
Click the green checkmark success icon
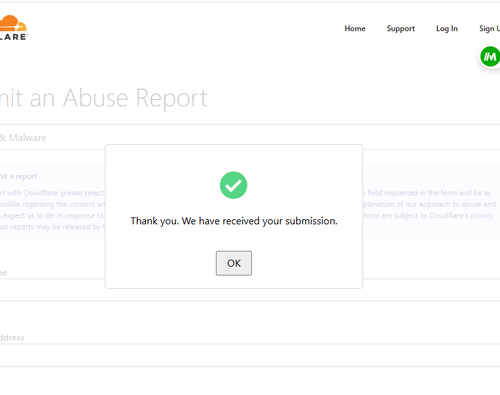233,185
